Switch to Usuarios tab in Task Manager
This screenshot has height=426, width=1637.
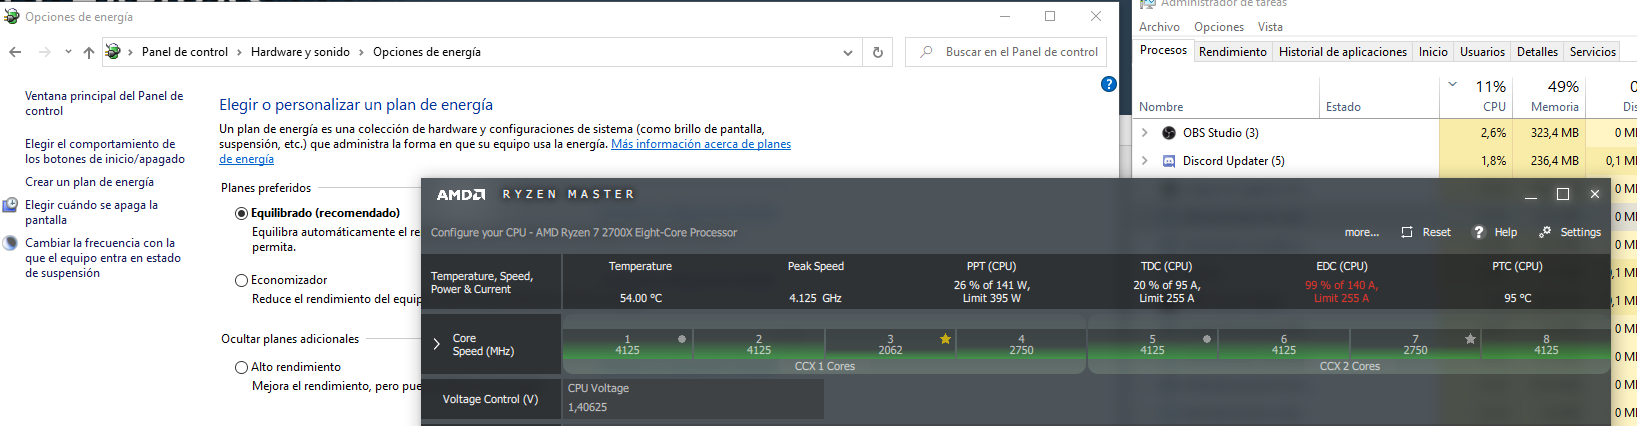[x=1482, y=52]
